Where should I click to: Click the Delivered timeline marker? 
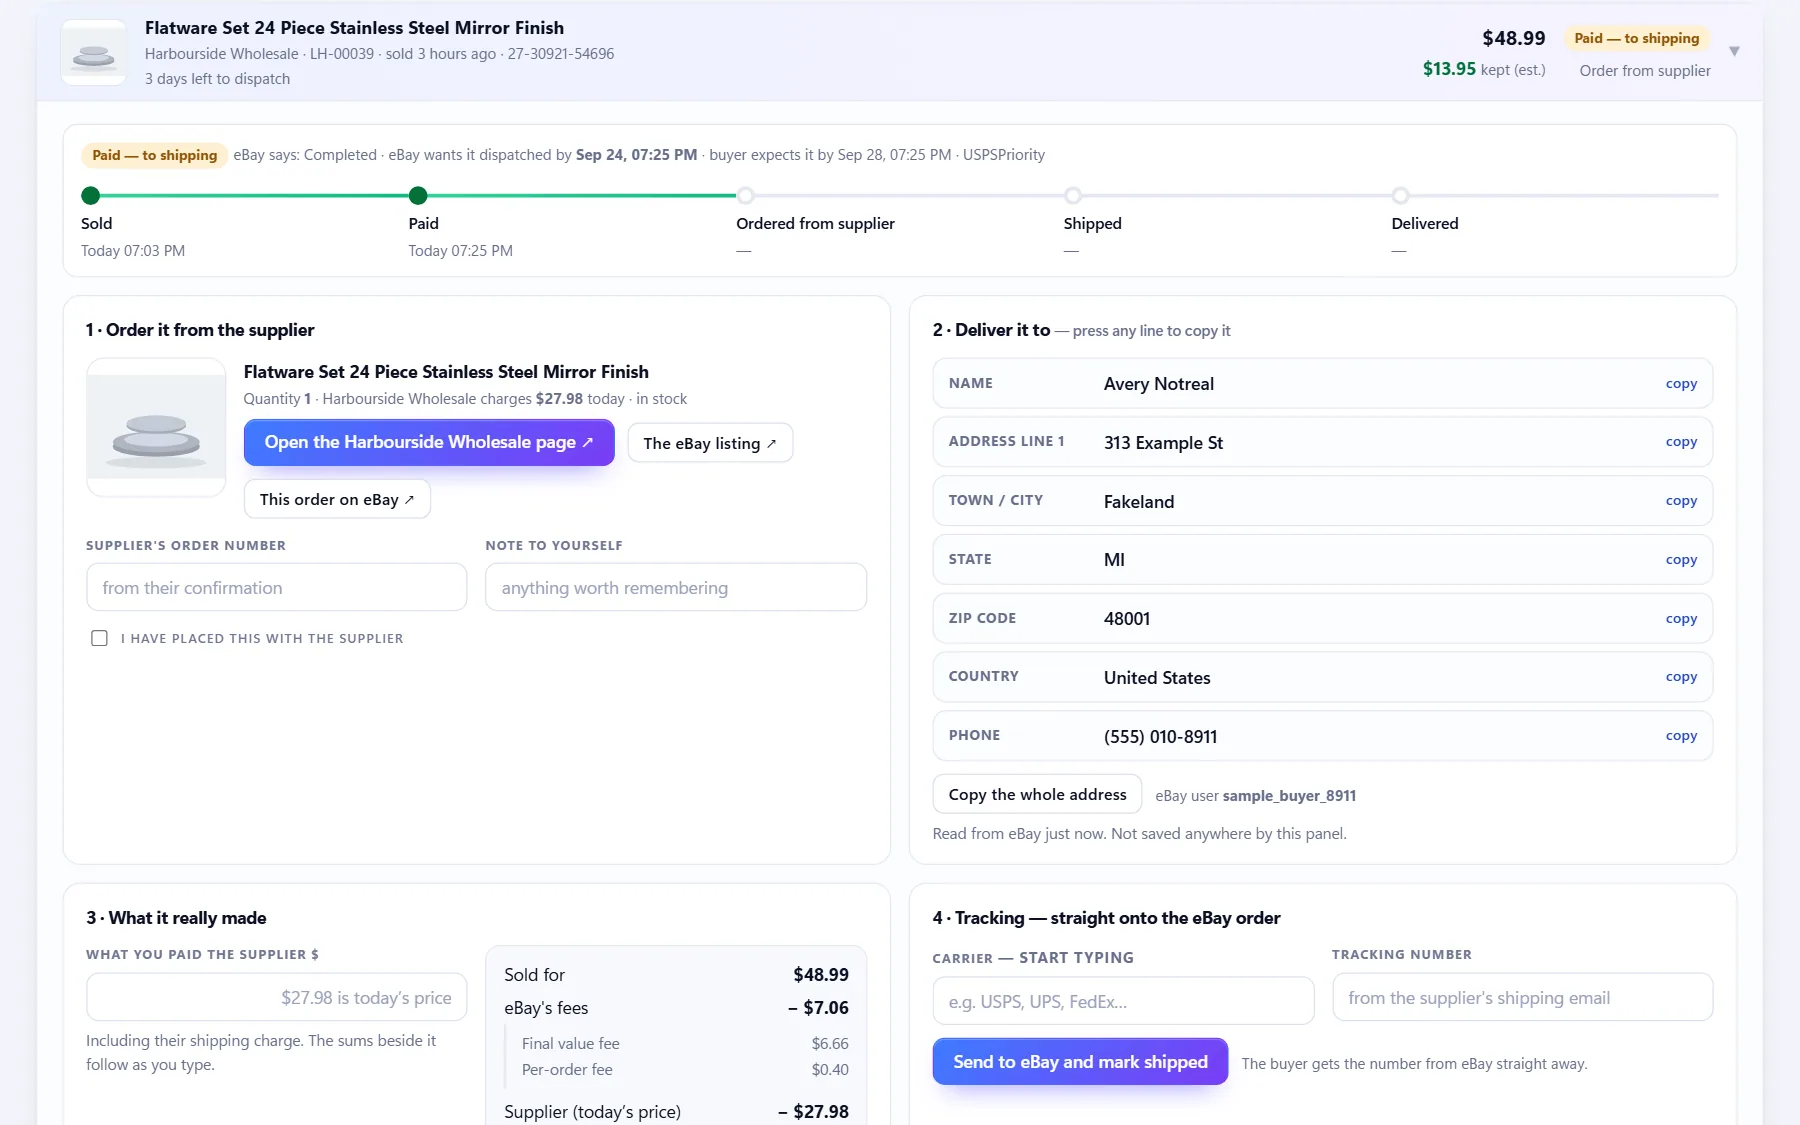click(1400, 196)
